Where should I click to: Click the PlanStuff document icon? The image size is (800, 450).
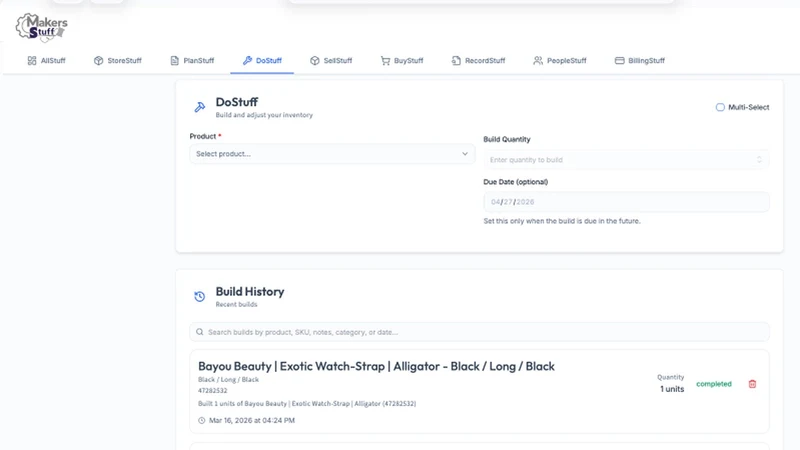click(174, 61)
